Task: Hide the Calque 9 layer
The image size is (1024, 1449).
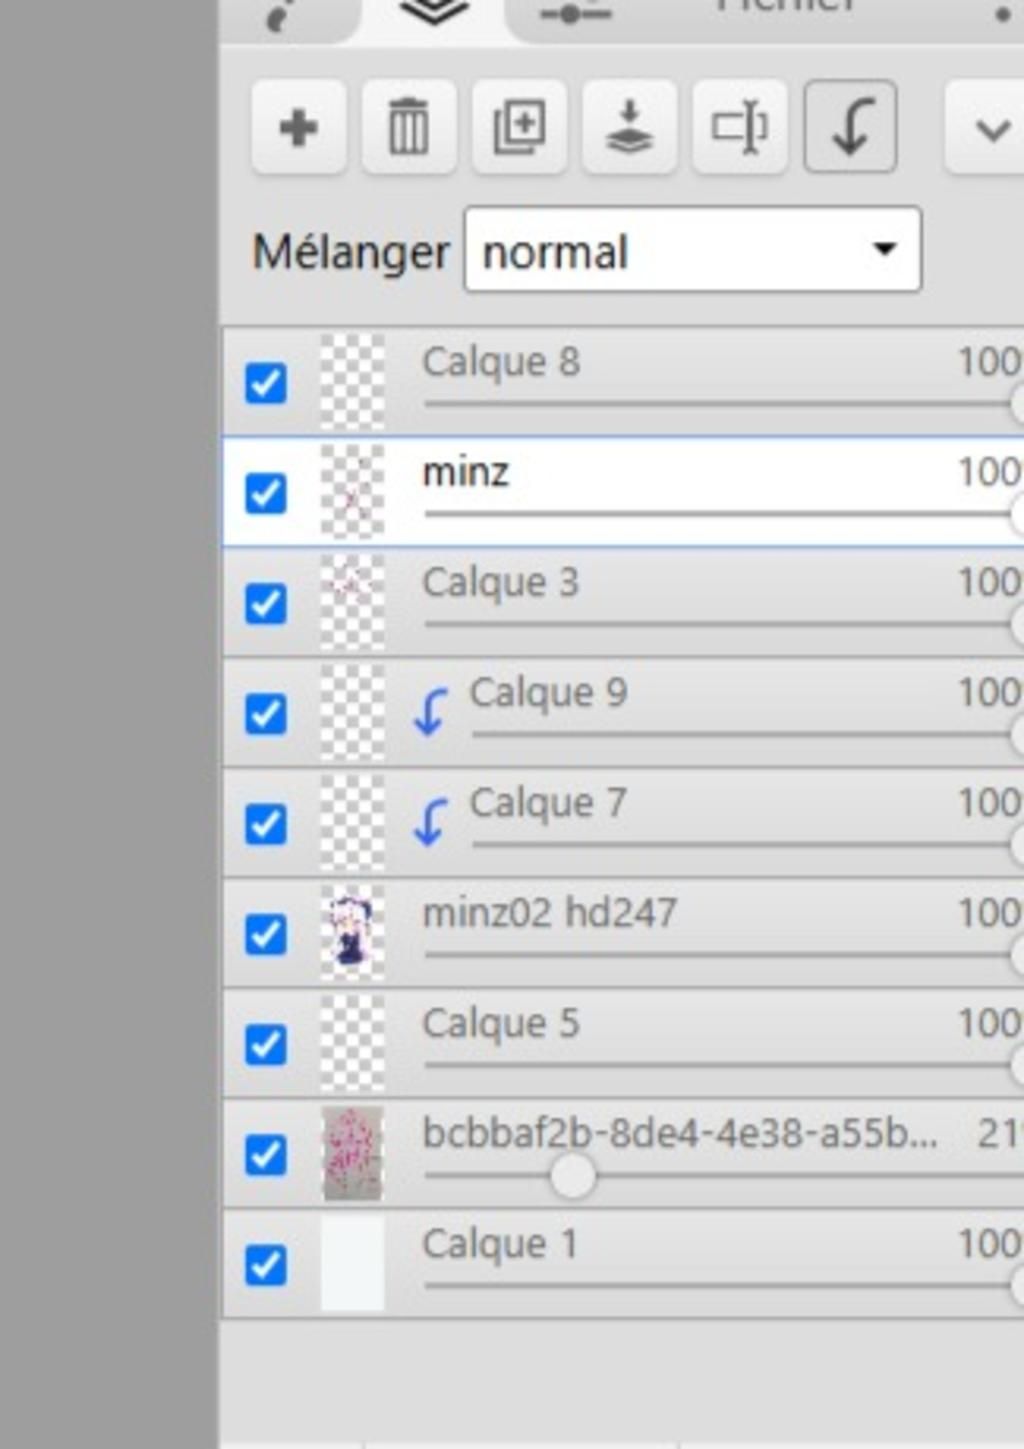Action: tap(266, 714)
